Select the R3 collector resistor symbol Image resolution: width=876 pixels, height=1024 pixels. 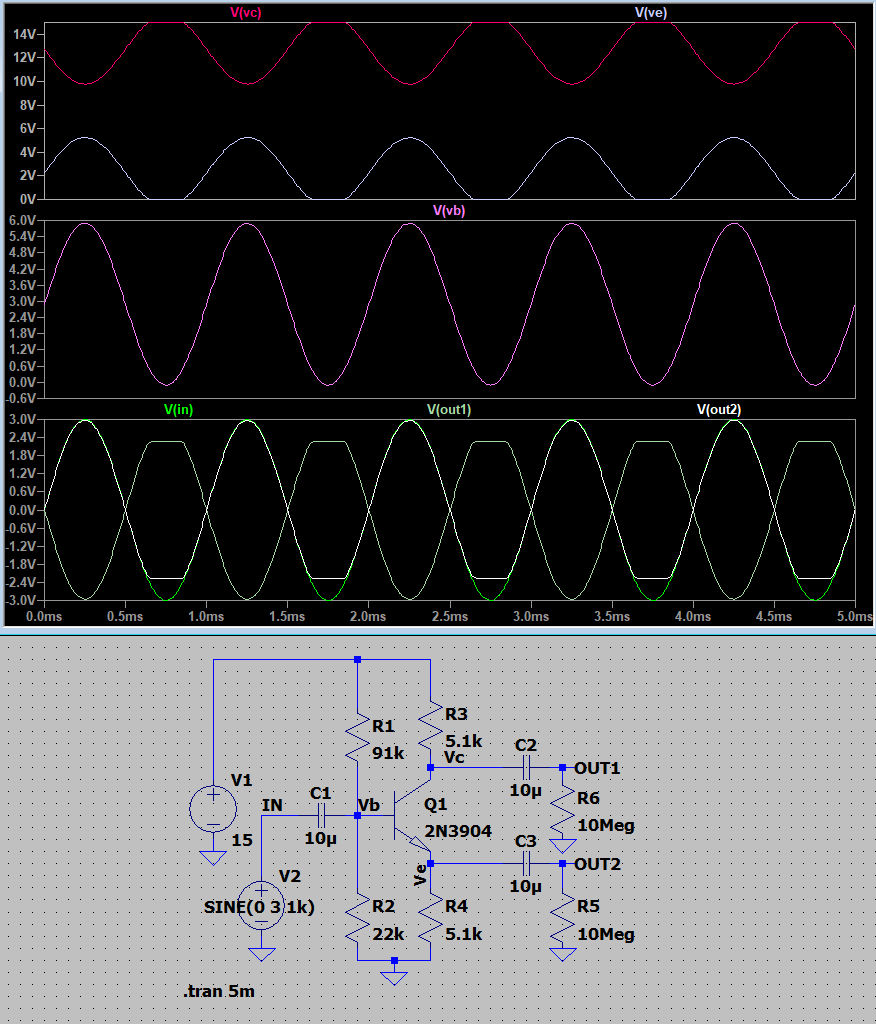pos(430,728)
